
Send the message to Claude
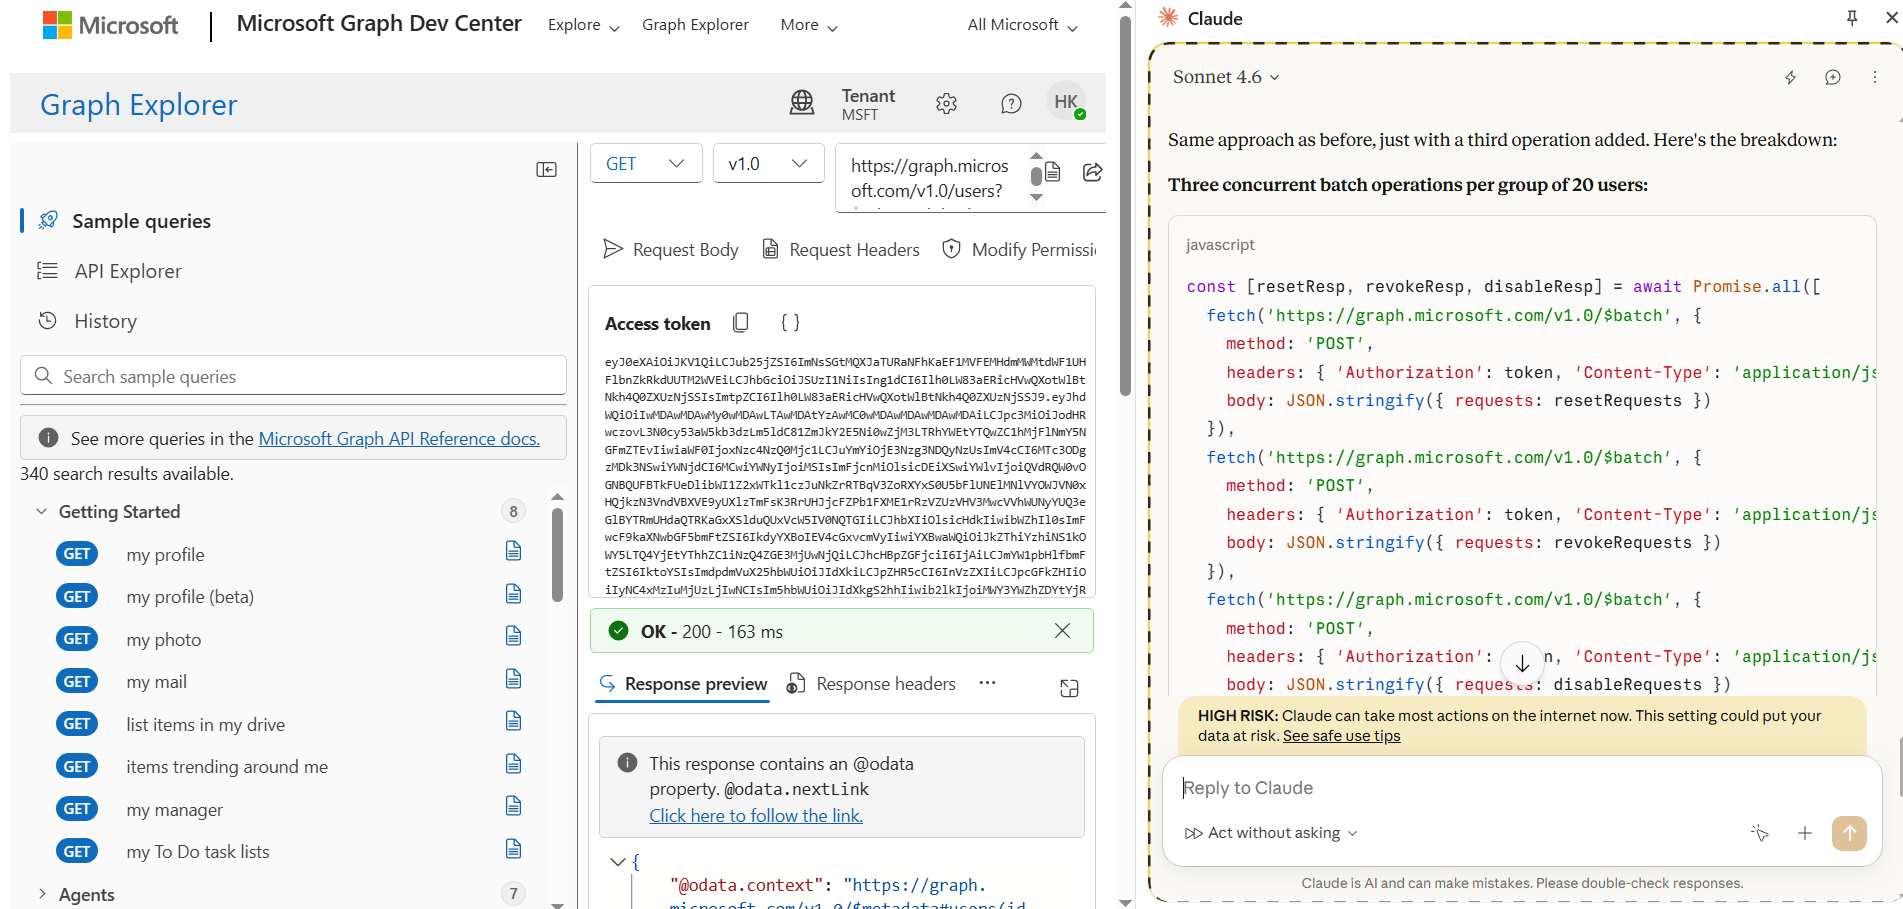click(1849, 833)
